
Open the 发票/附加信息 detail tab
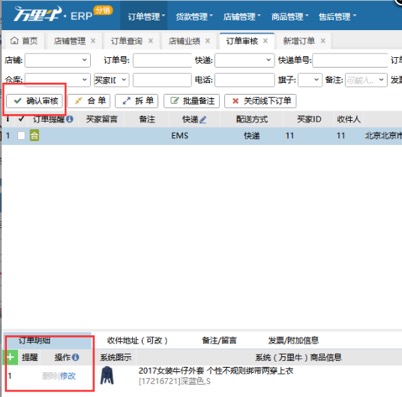click(293, 340)
